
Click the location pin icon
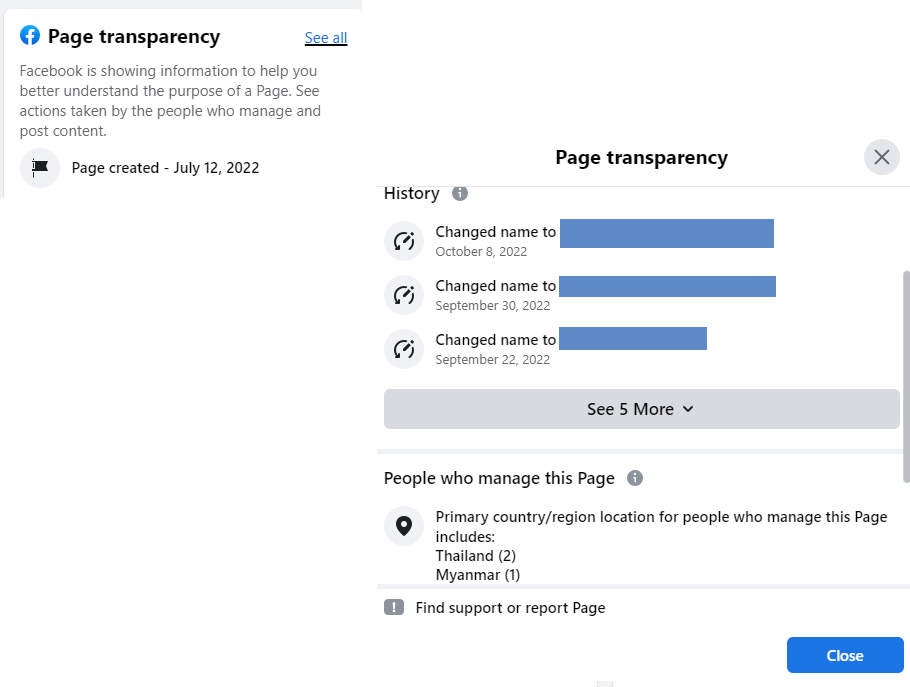pyautogui.click(x=404, y=526)
